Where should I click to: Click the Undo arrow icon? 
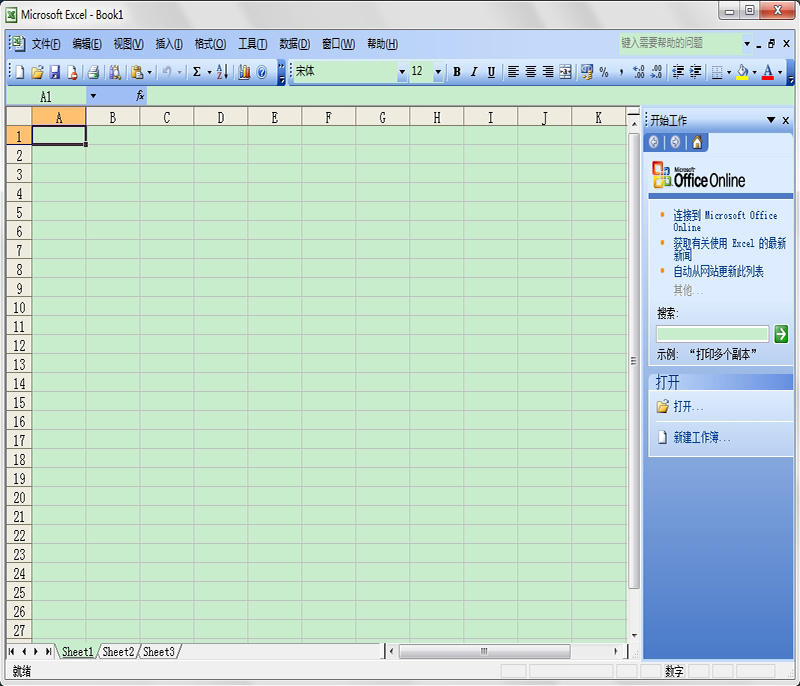click(x=166, y=72)
